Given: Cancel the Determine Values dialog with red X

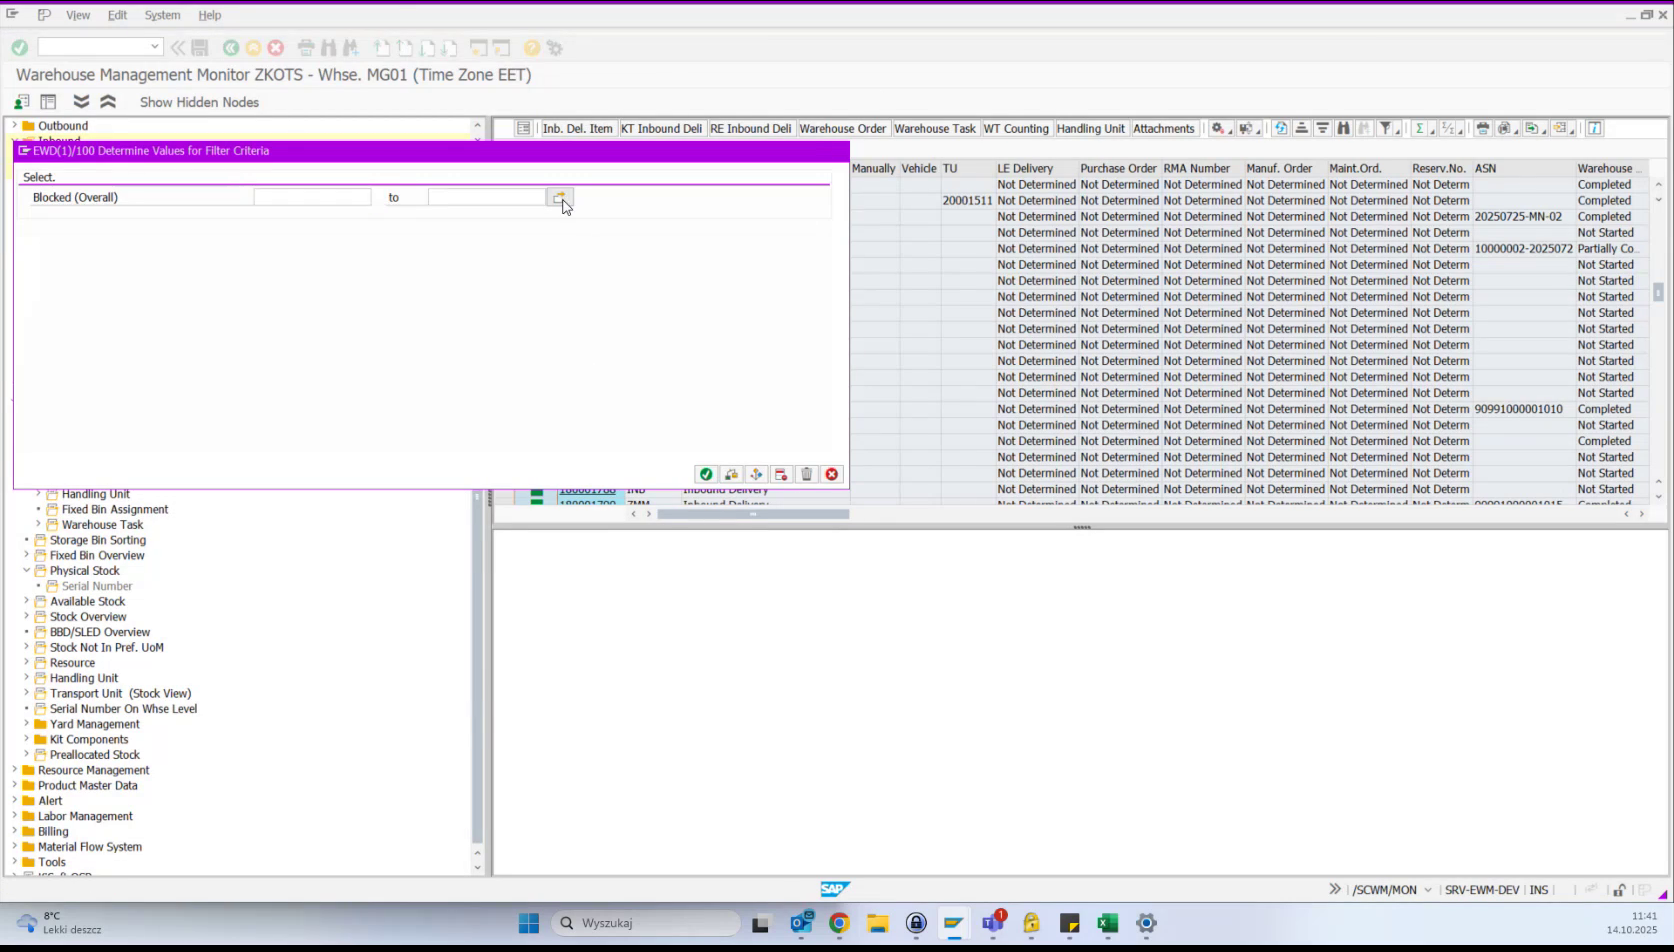Looking at the screenshot, I should 832,474.
